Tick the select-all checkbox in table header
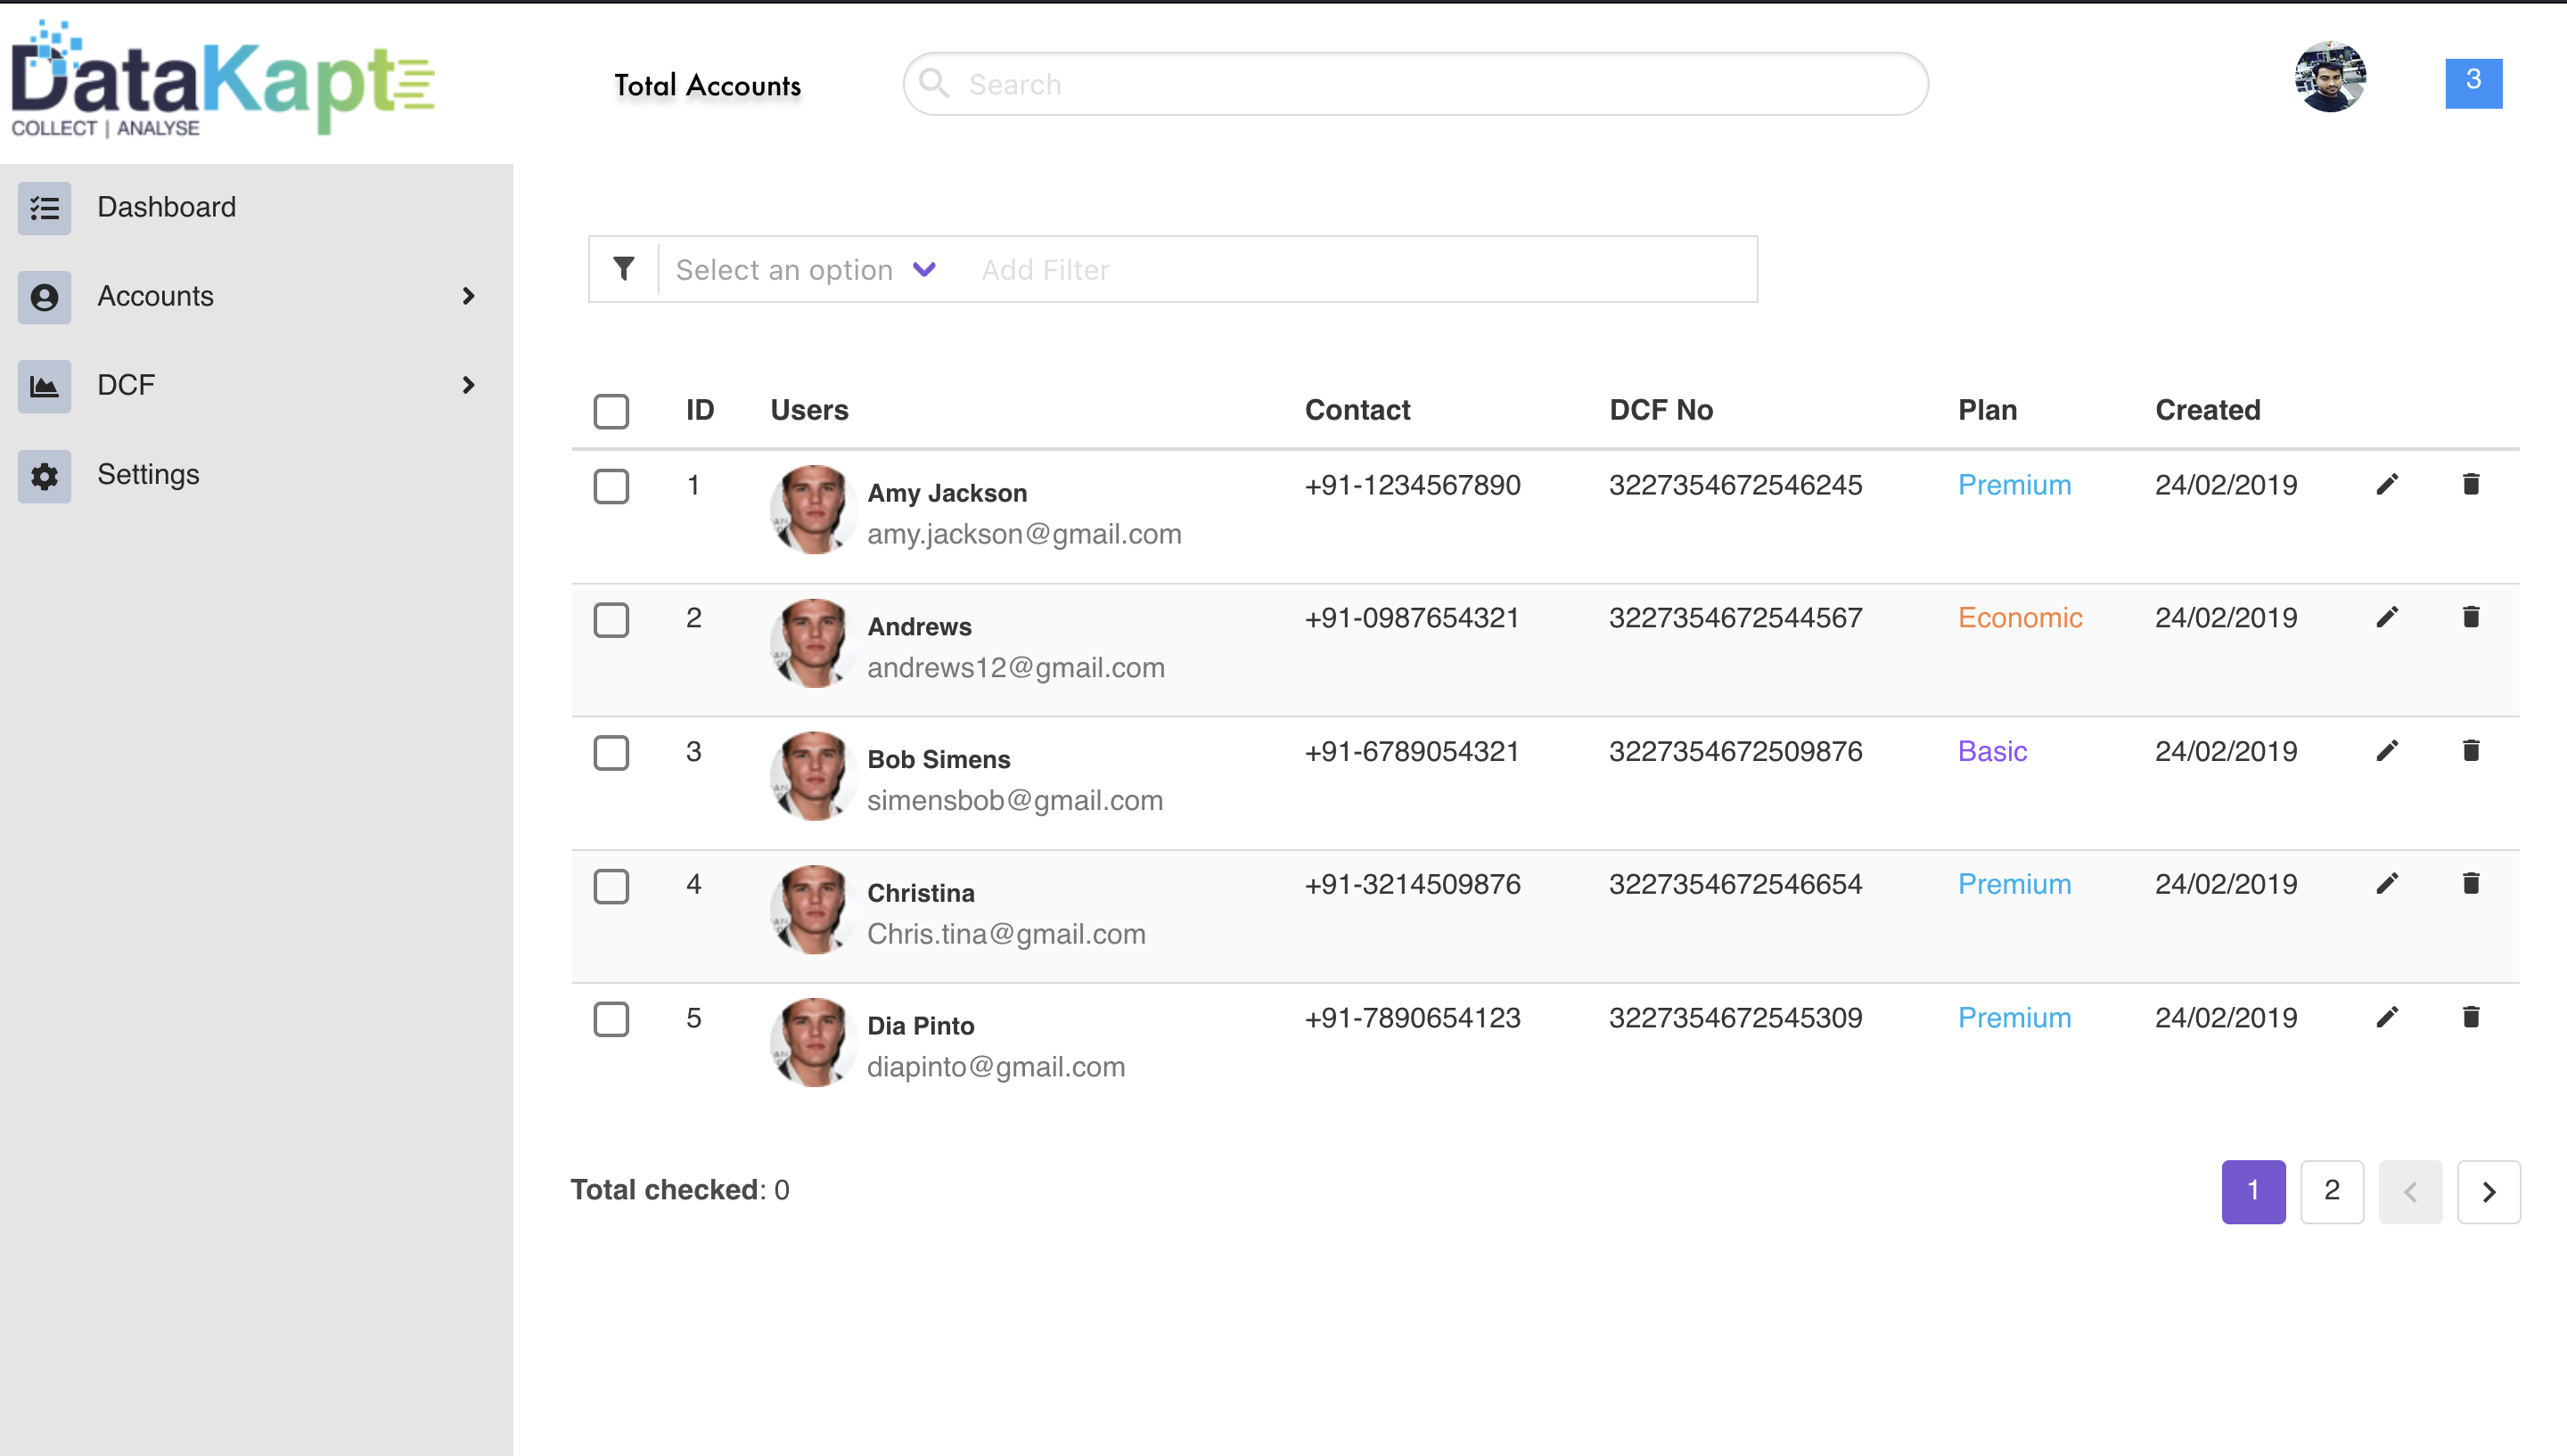The height and width of the screenshot is (1456, 2567). coord(611,411)
